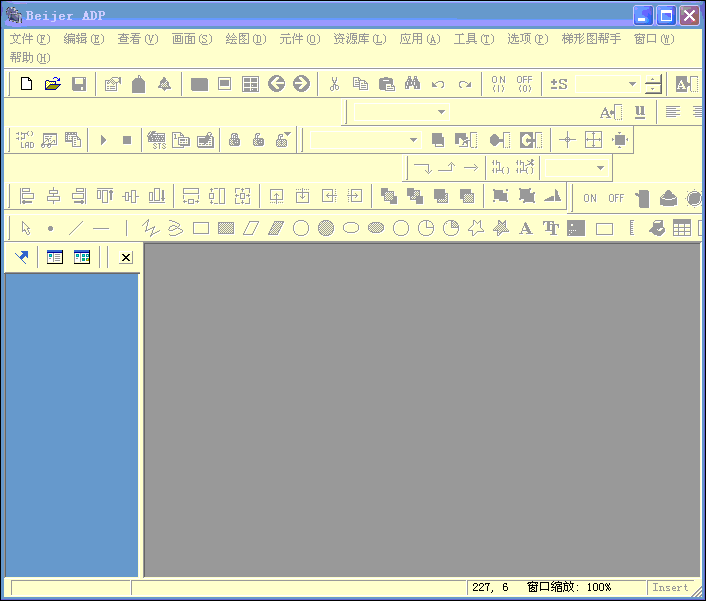The width and height of the screenshot is (706, 601).
Task: Click the scissors Cut icon
Action: (x=335, y=84)
